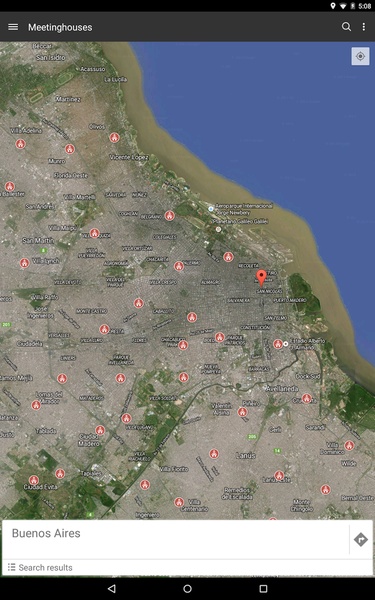The height and width of the screenshot is (600, 375).
Task: Tap meetinghouse marker left of Estadio Alberto Armando
Action: point(278,344)
